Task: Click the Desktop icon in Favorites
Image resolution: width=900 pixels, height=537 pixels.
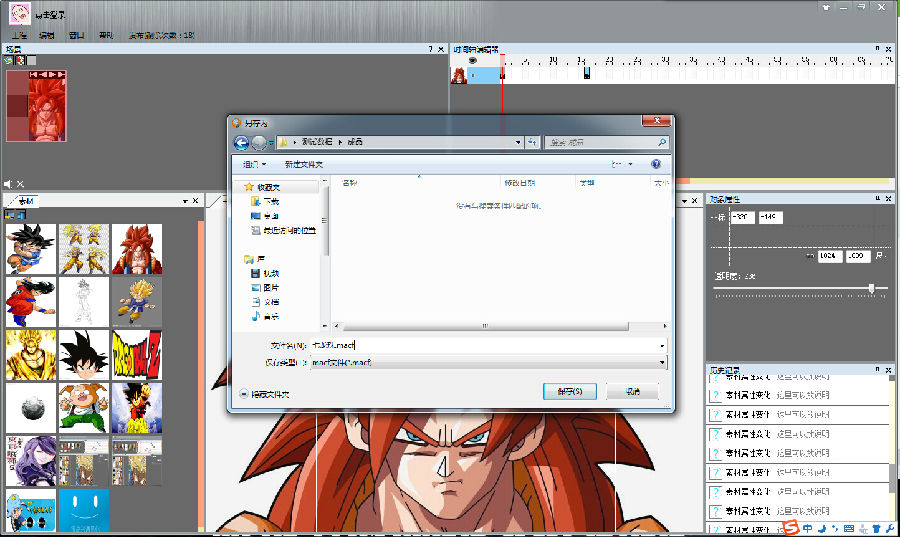Action: 270,215
